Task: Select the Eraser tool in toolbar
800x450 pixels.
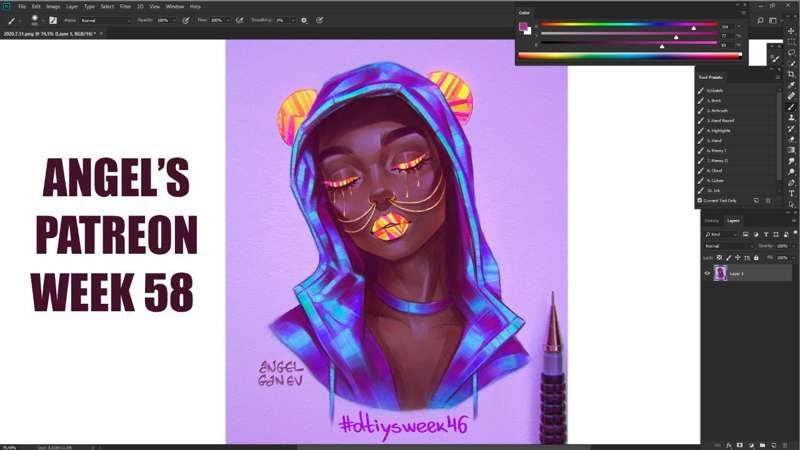Action: point(791,139)
